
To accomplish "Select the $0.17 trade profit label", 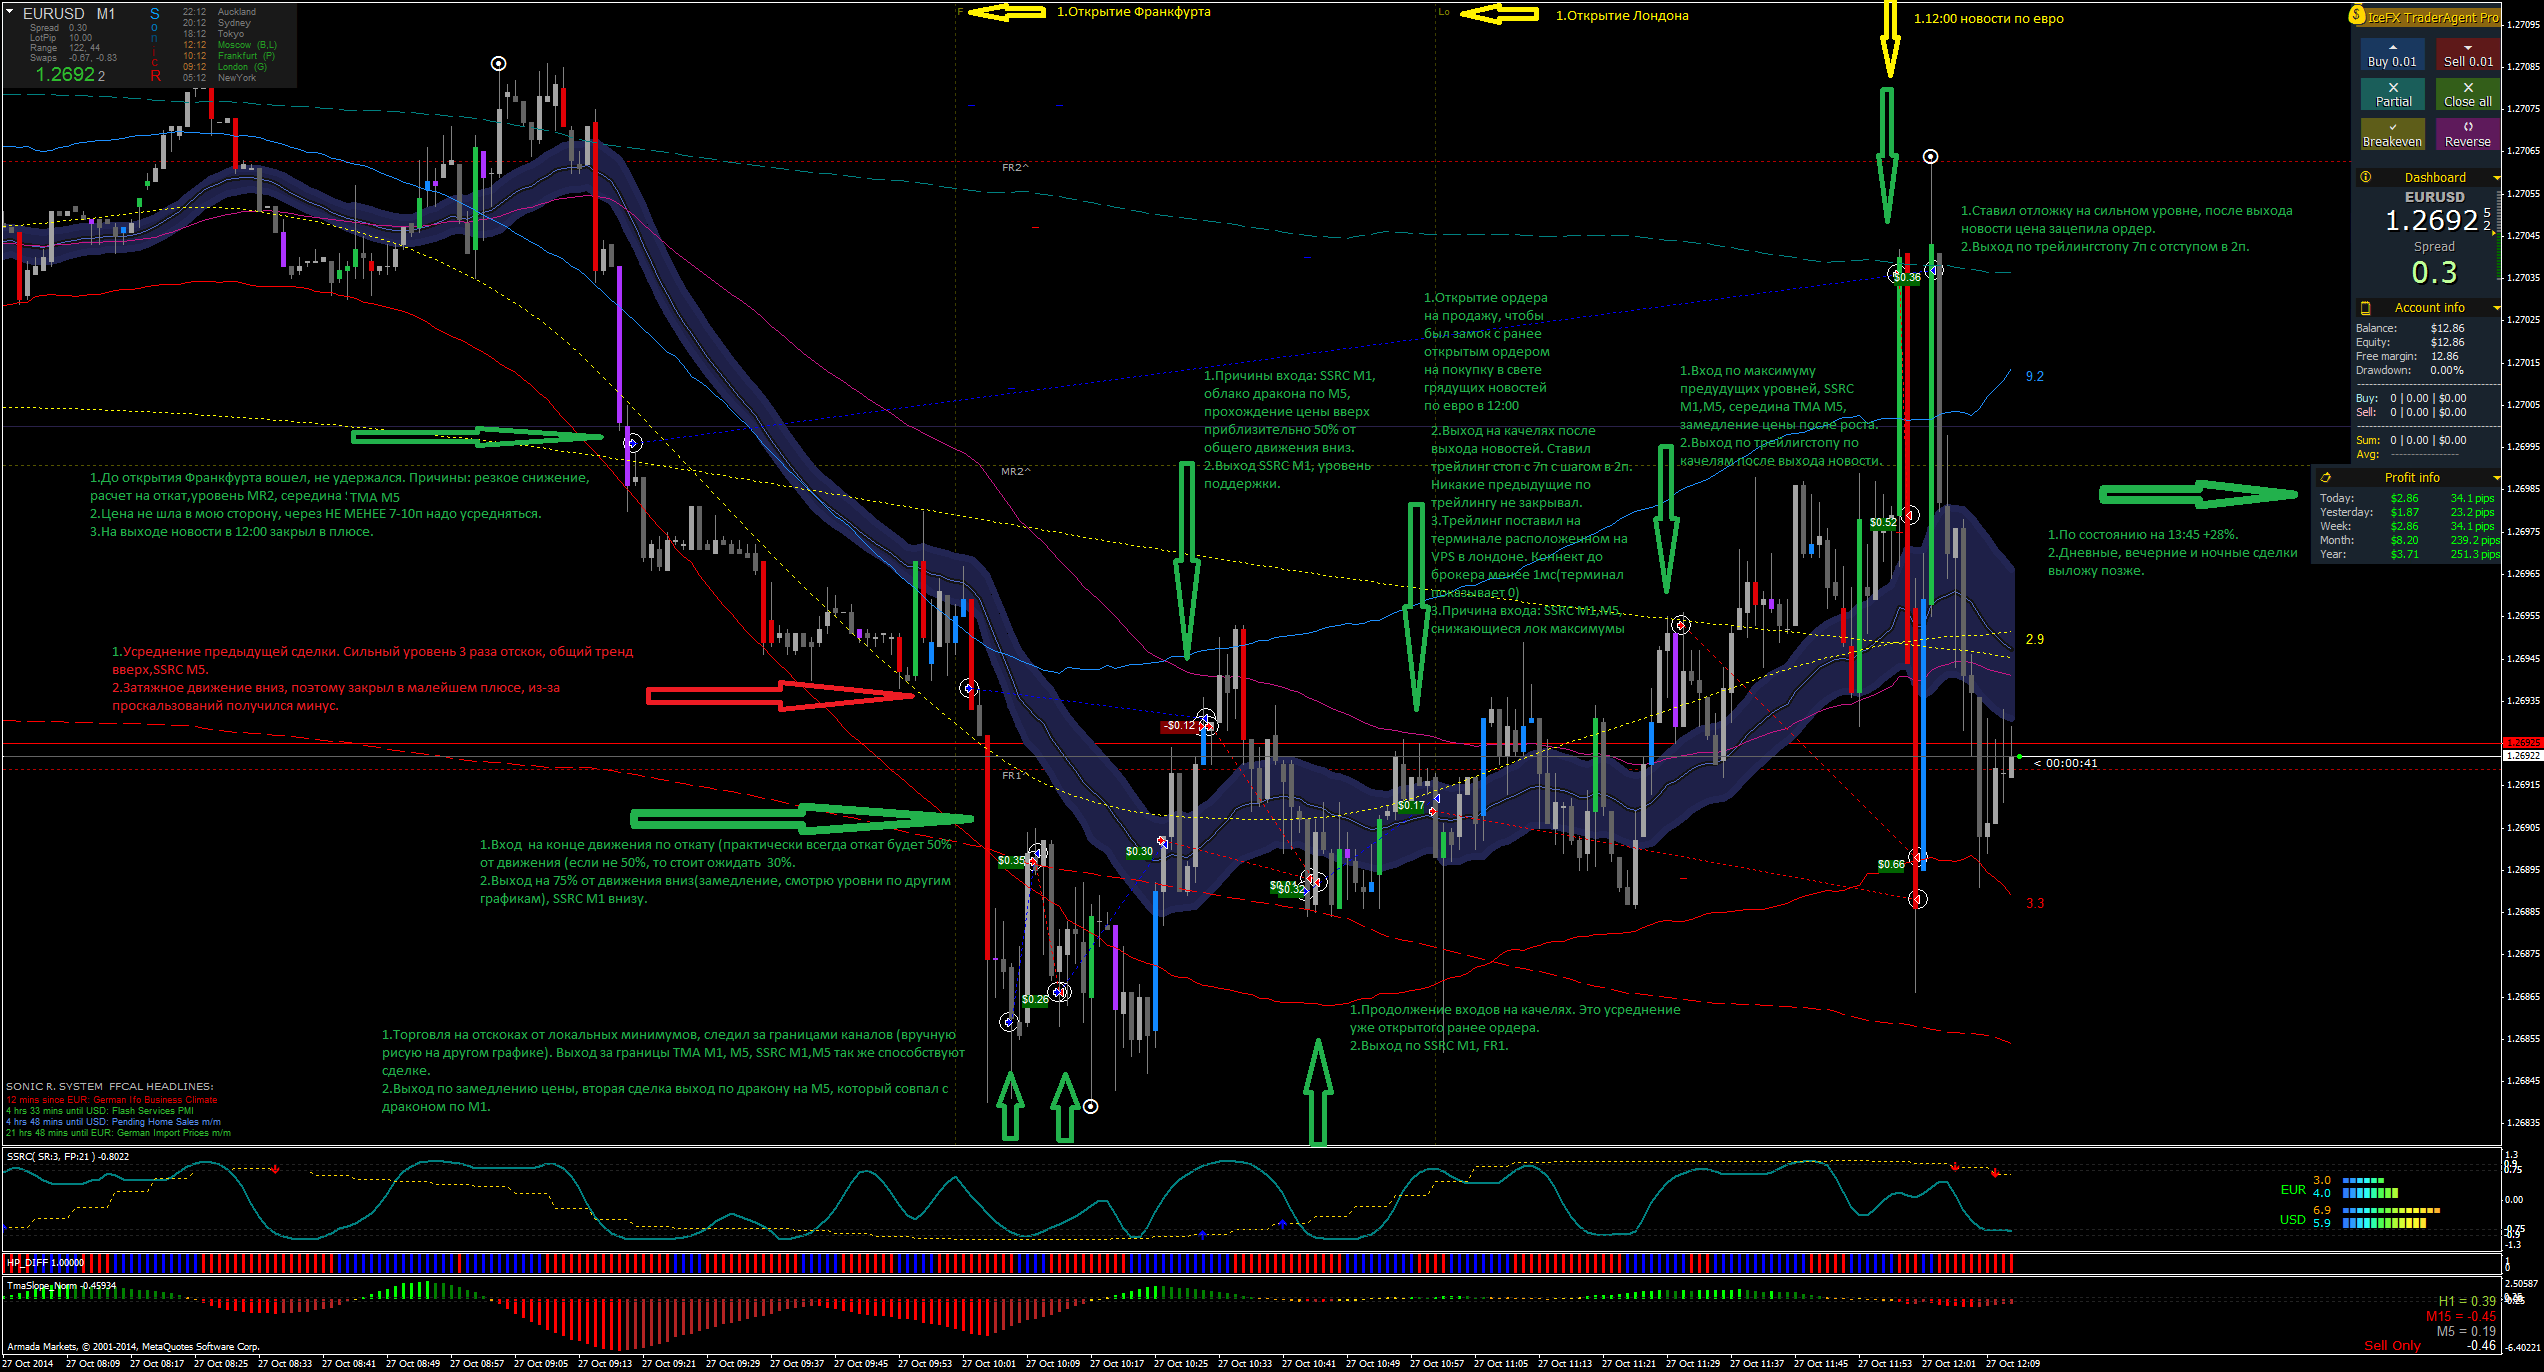I will (1411, 805).
